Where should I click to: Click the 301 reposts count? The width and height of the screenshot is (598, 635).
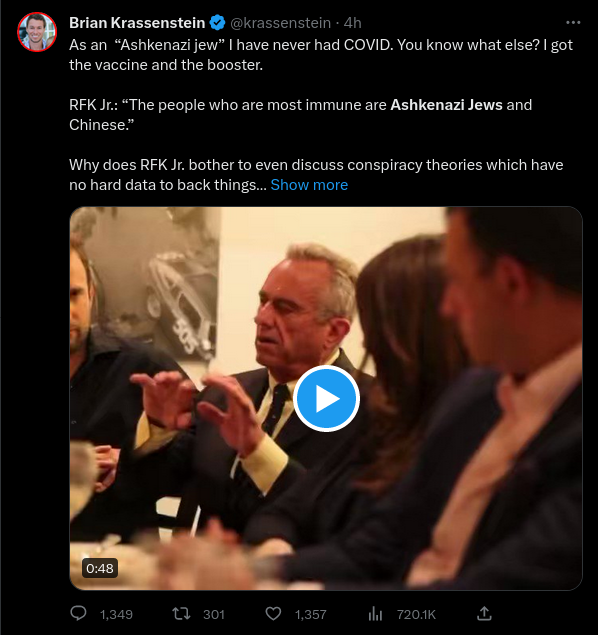tap(214, 615)
